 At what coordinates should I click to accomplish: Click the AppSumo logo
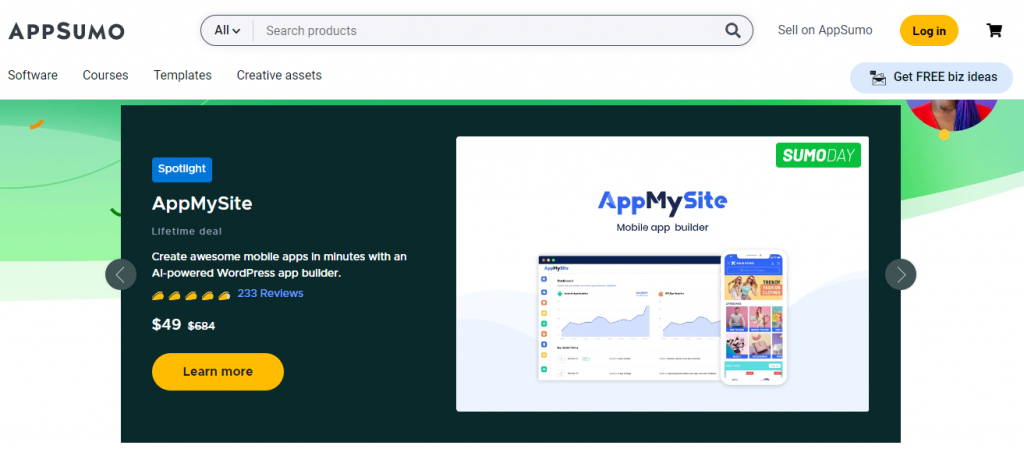pyautogui.click(x=66, y=31)
